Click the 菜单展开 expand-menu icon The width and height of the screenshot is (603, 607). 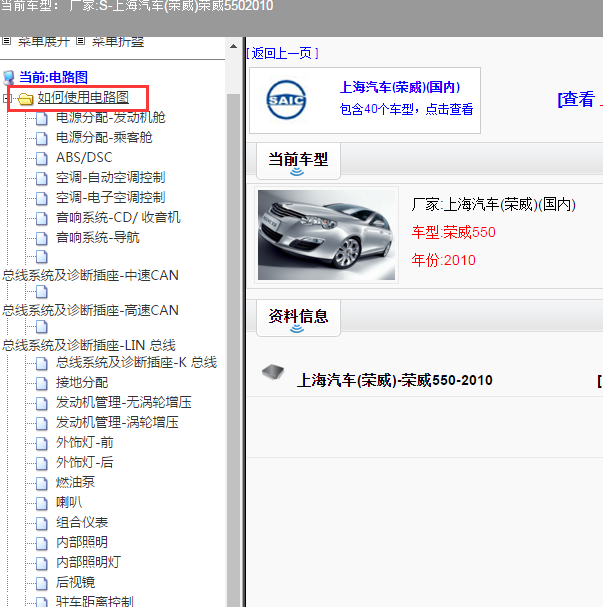tap(7, 40)
